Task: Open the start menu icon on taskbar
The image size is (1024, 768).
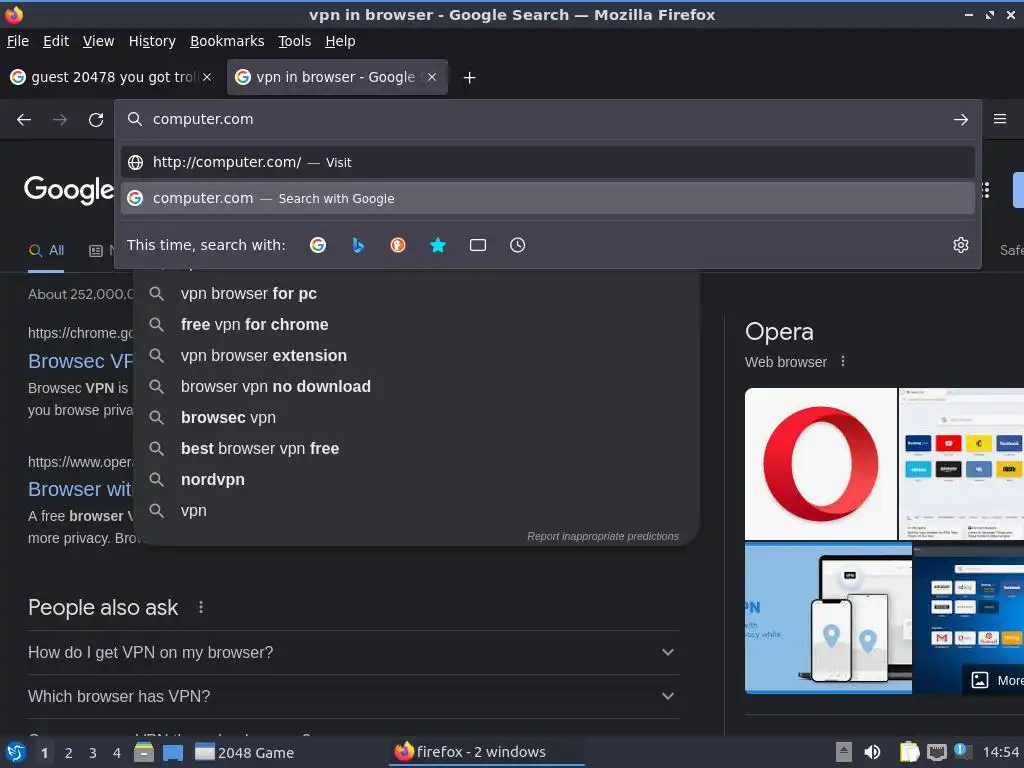Action: tap(16, 752)
